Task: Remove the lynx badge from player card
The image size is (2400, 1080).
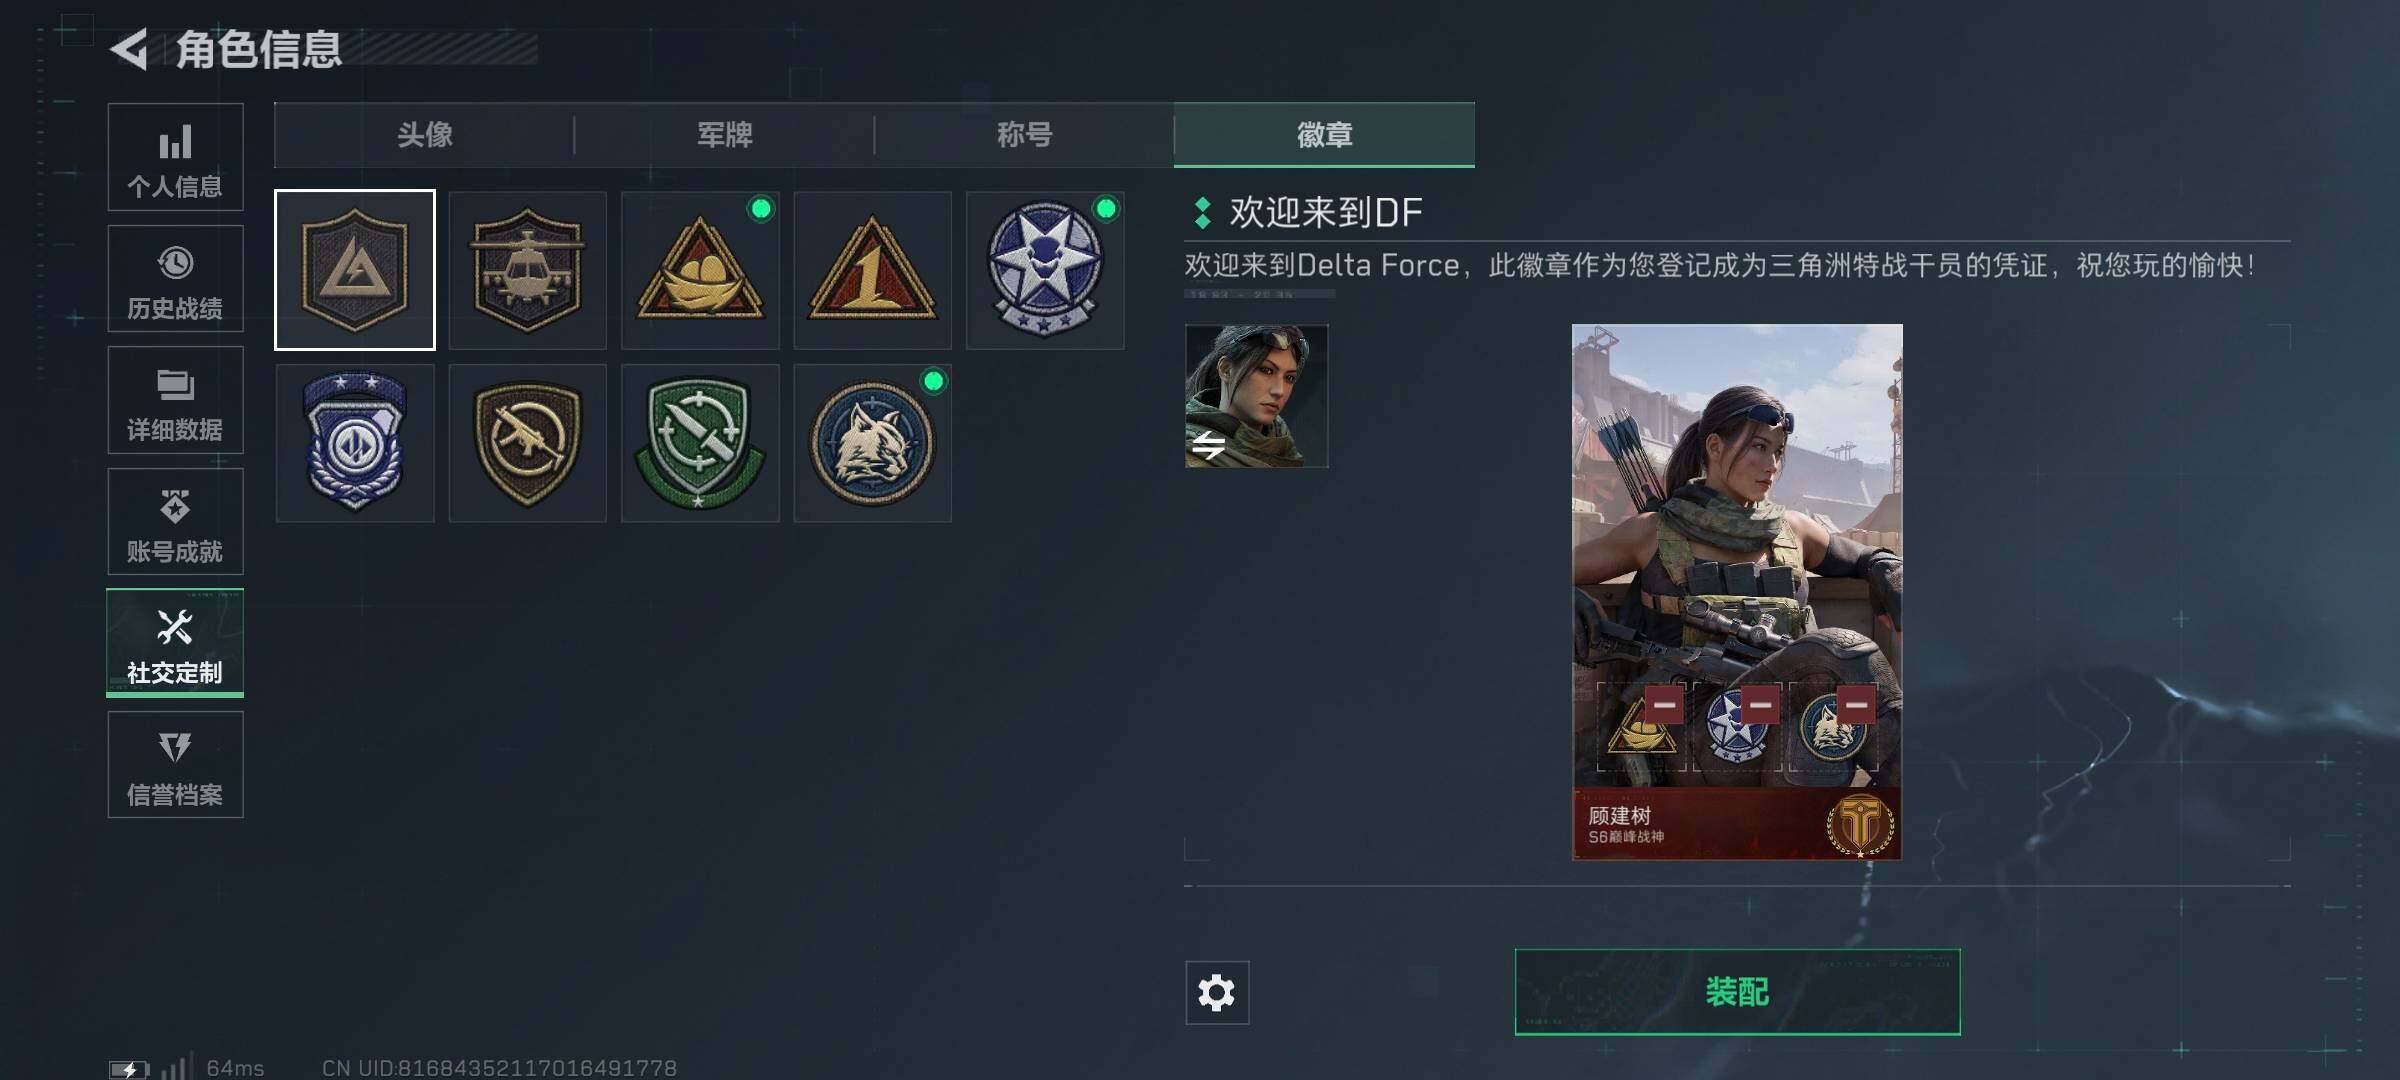Action: (x=1856, y=705)
